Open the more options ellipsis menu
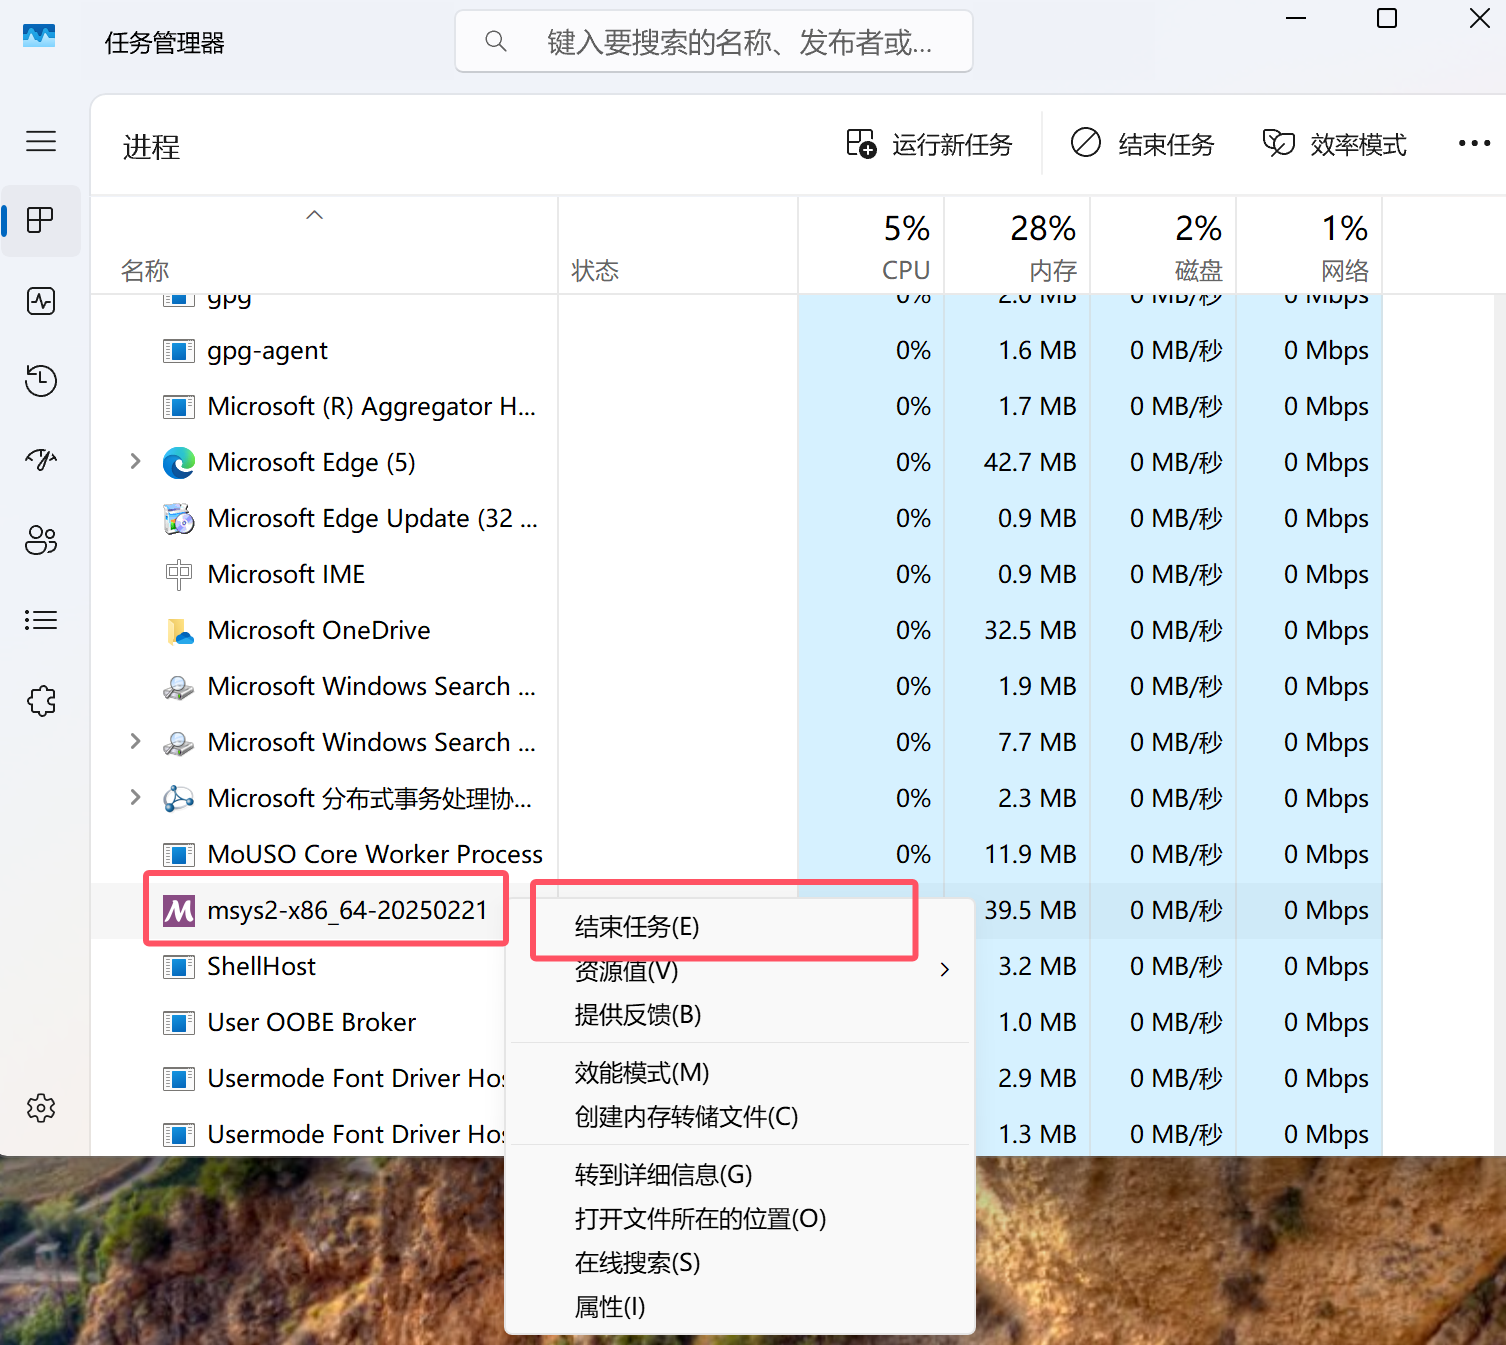Viewport: 1506px width, 1345px height. [1474, 144]
